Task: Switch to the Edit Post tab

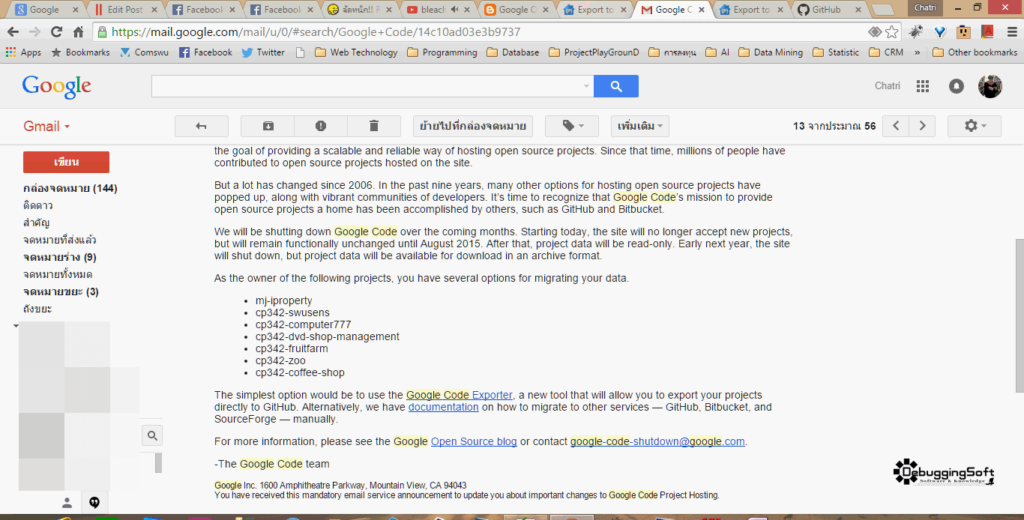Action: [125, 10]
